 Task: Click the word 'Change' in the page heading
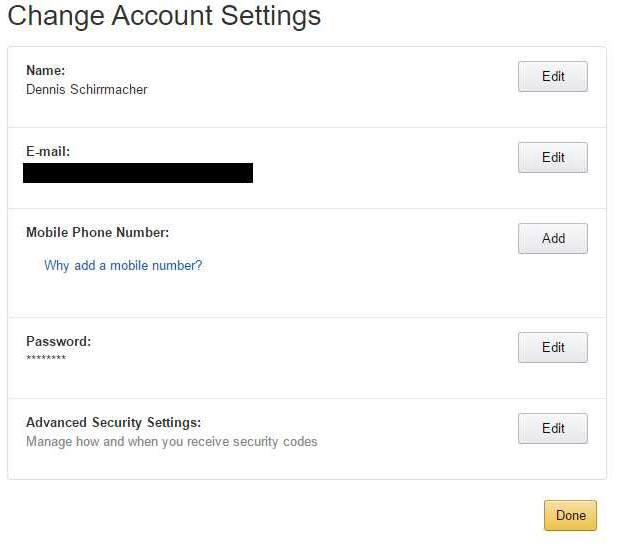[x=56, y=17]
